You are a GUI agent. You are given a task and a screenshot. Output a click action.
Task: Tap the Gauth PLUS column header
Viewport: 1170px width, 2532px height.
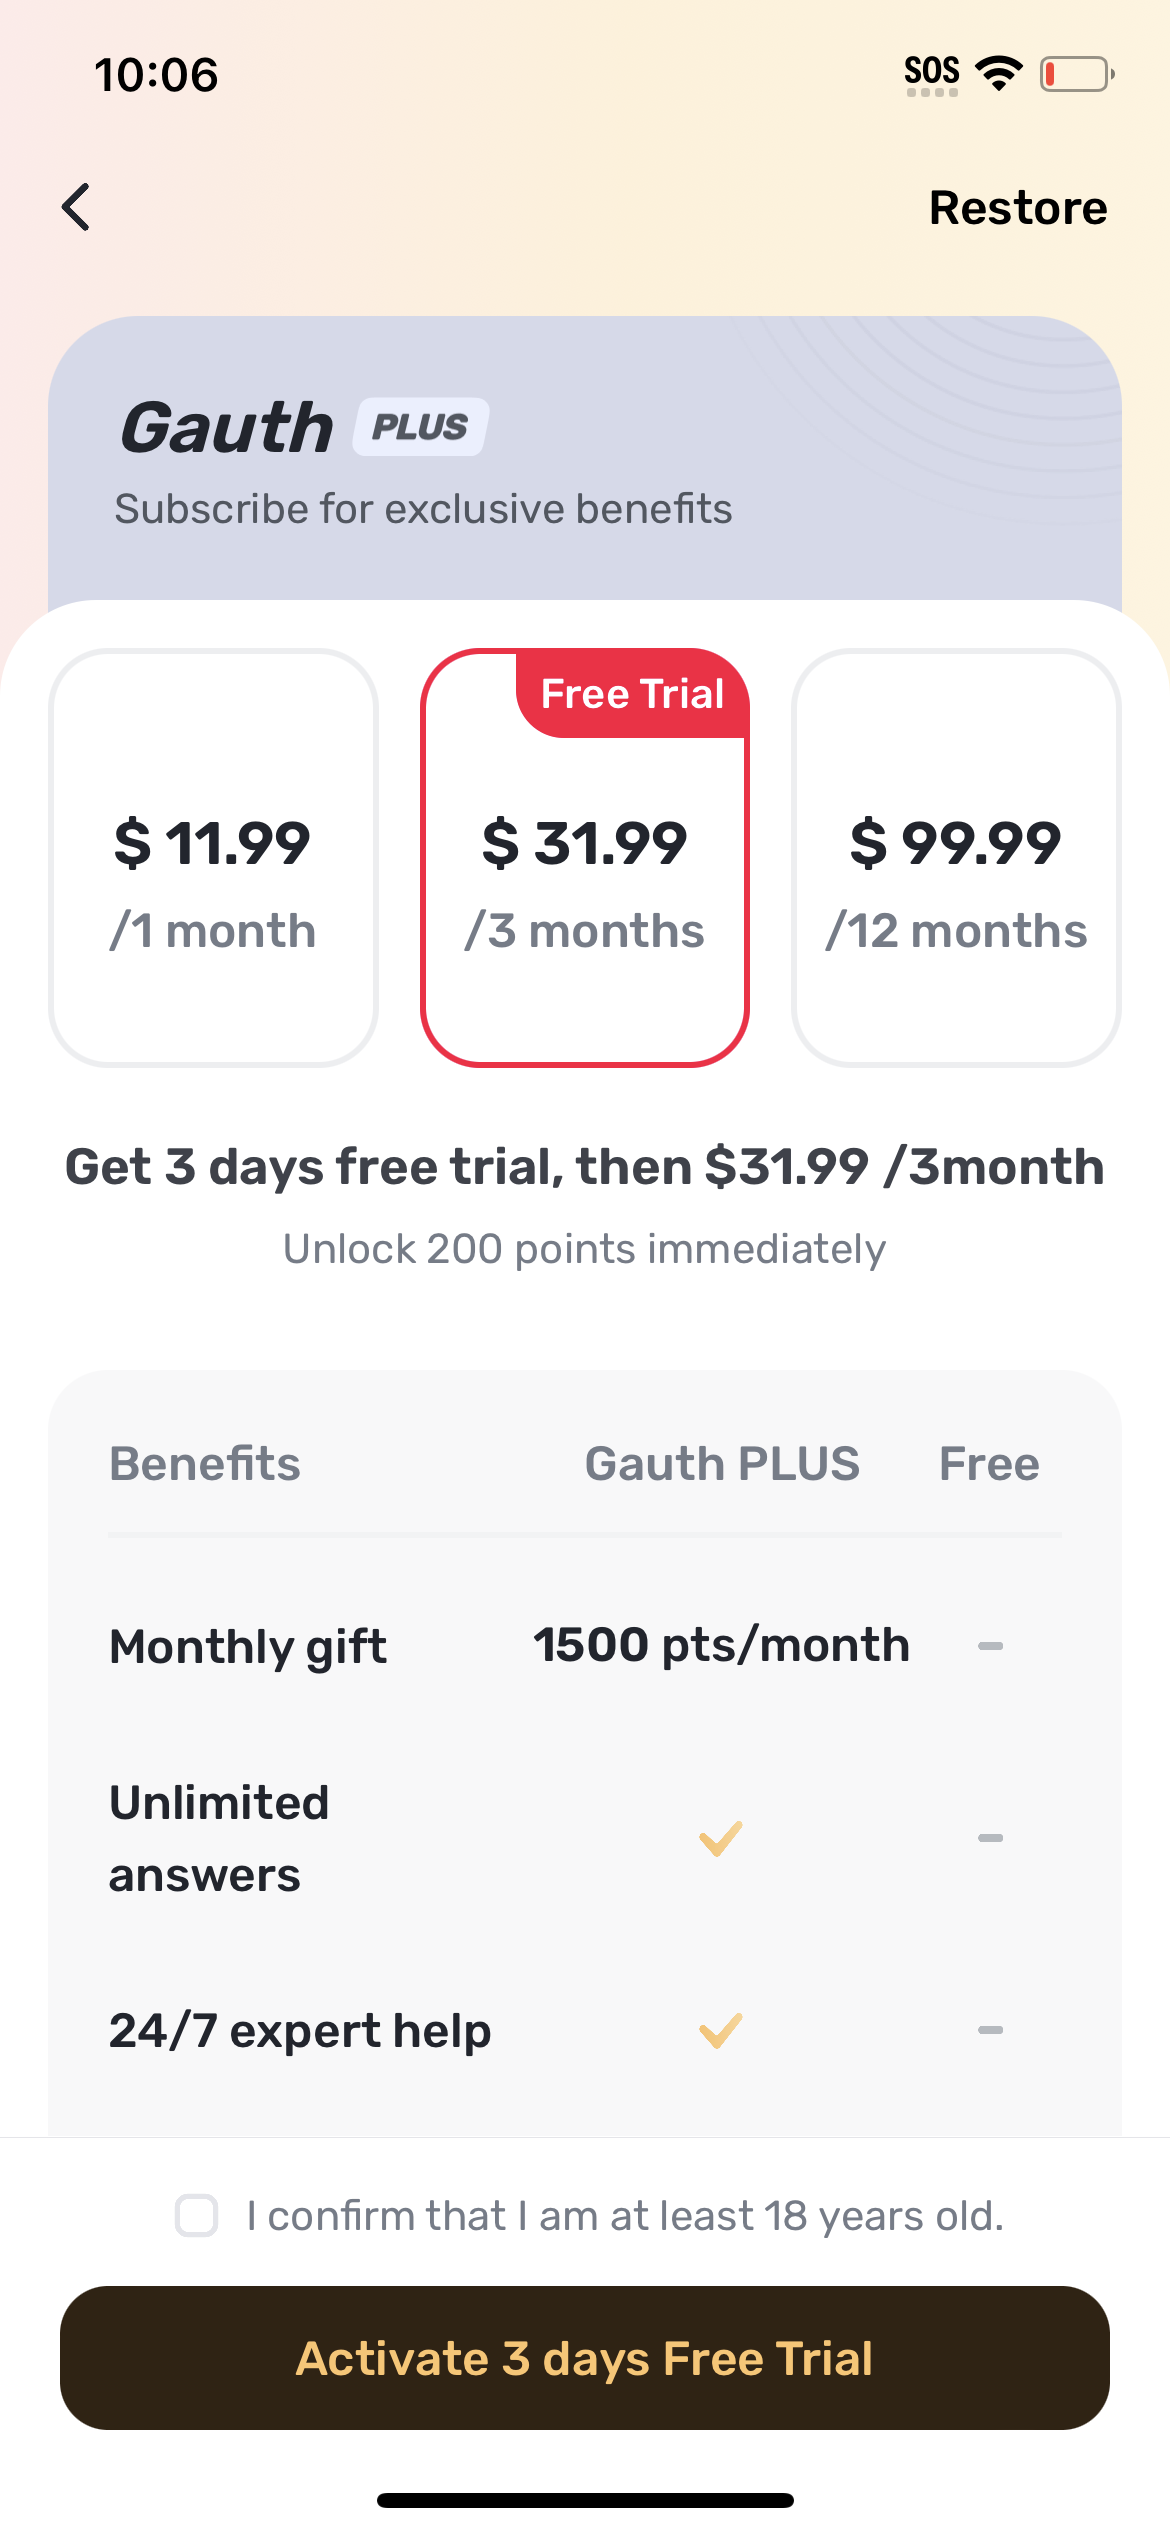click(722, 1464)
